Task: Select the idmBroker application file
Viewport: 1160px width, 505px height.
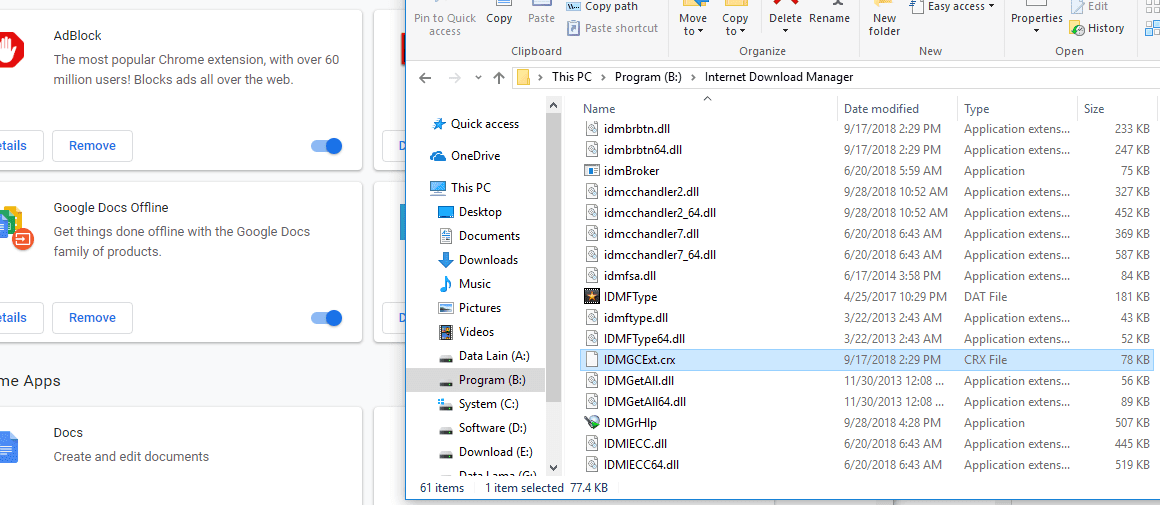Action: pyautogui.click(x=866, y=171)
